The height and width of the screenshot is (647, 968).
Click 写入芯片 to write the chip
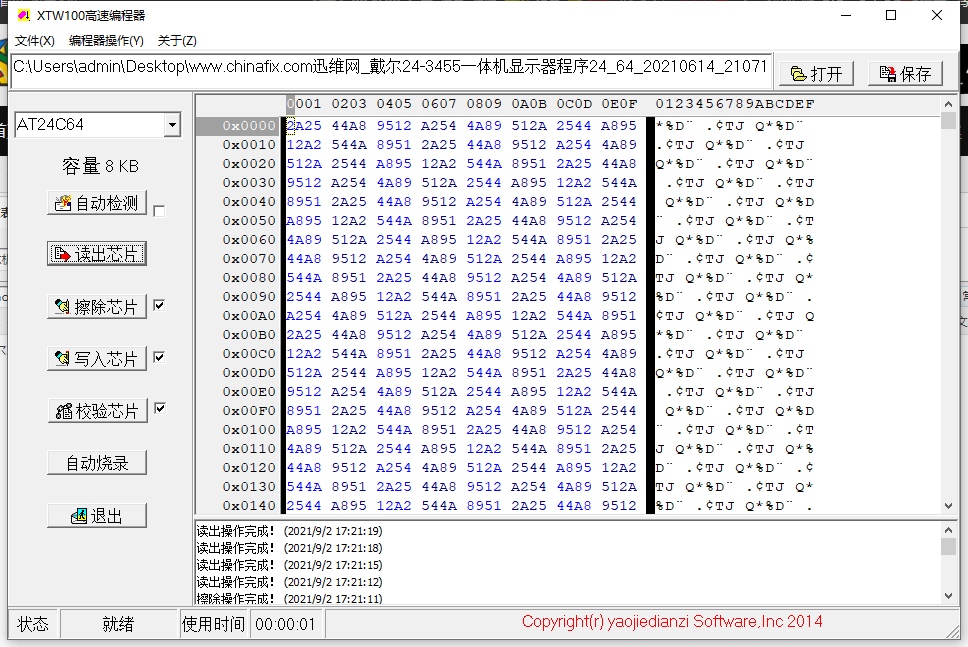coord(97,358)
